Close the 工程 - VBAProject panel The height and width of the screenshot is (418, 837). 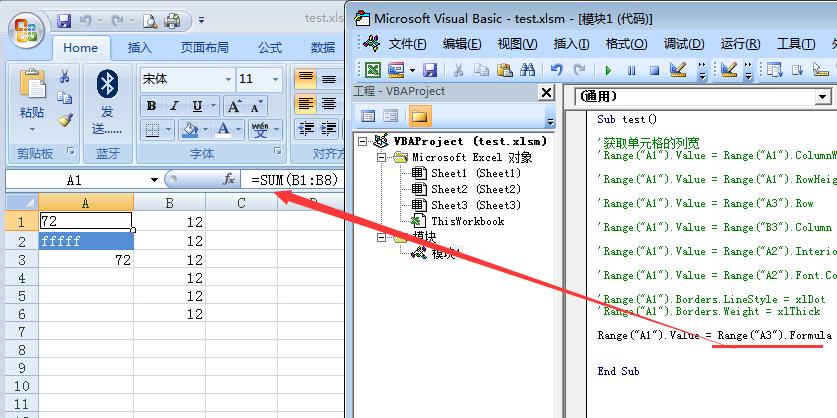point(546,92)
